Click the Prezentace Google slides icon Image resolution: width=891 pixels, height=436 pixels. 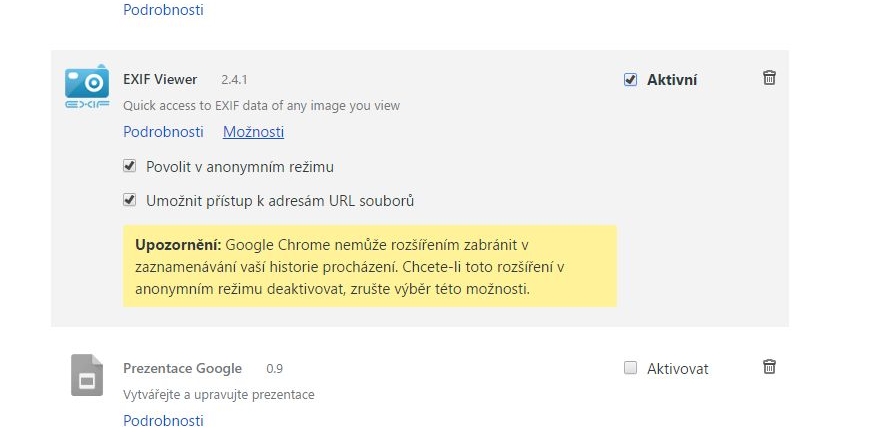coord(87,376)
